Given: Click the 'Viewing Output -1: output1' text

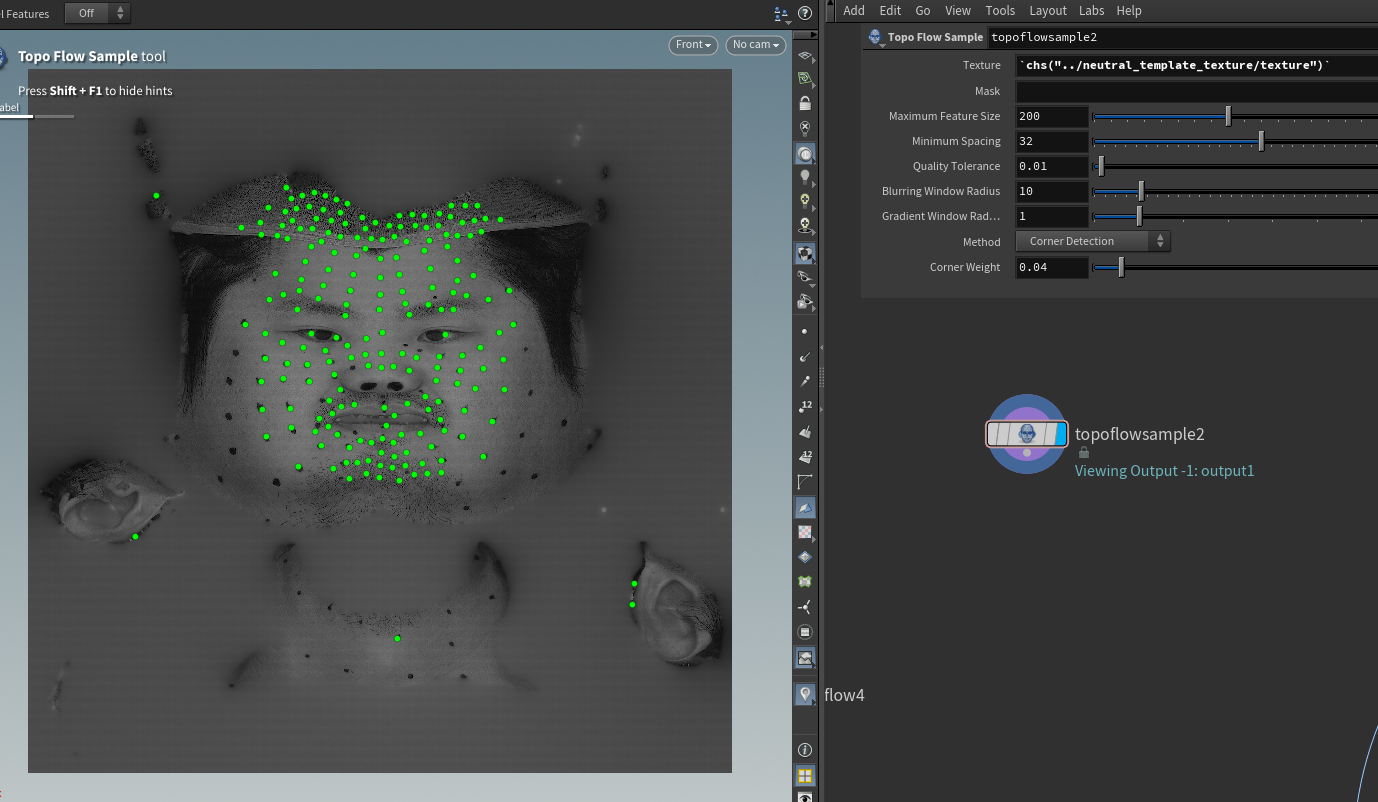Looking at the screenshot, I should pos(1164,470).
